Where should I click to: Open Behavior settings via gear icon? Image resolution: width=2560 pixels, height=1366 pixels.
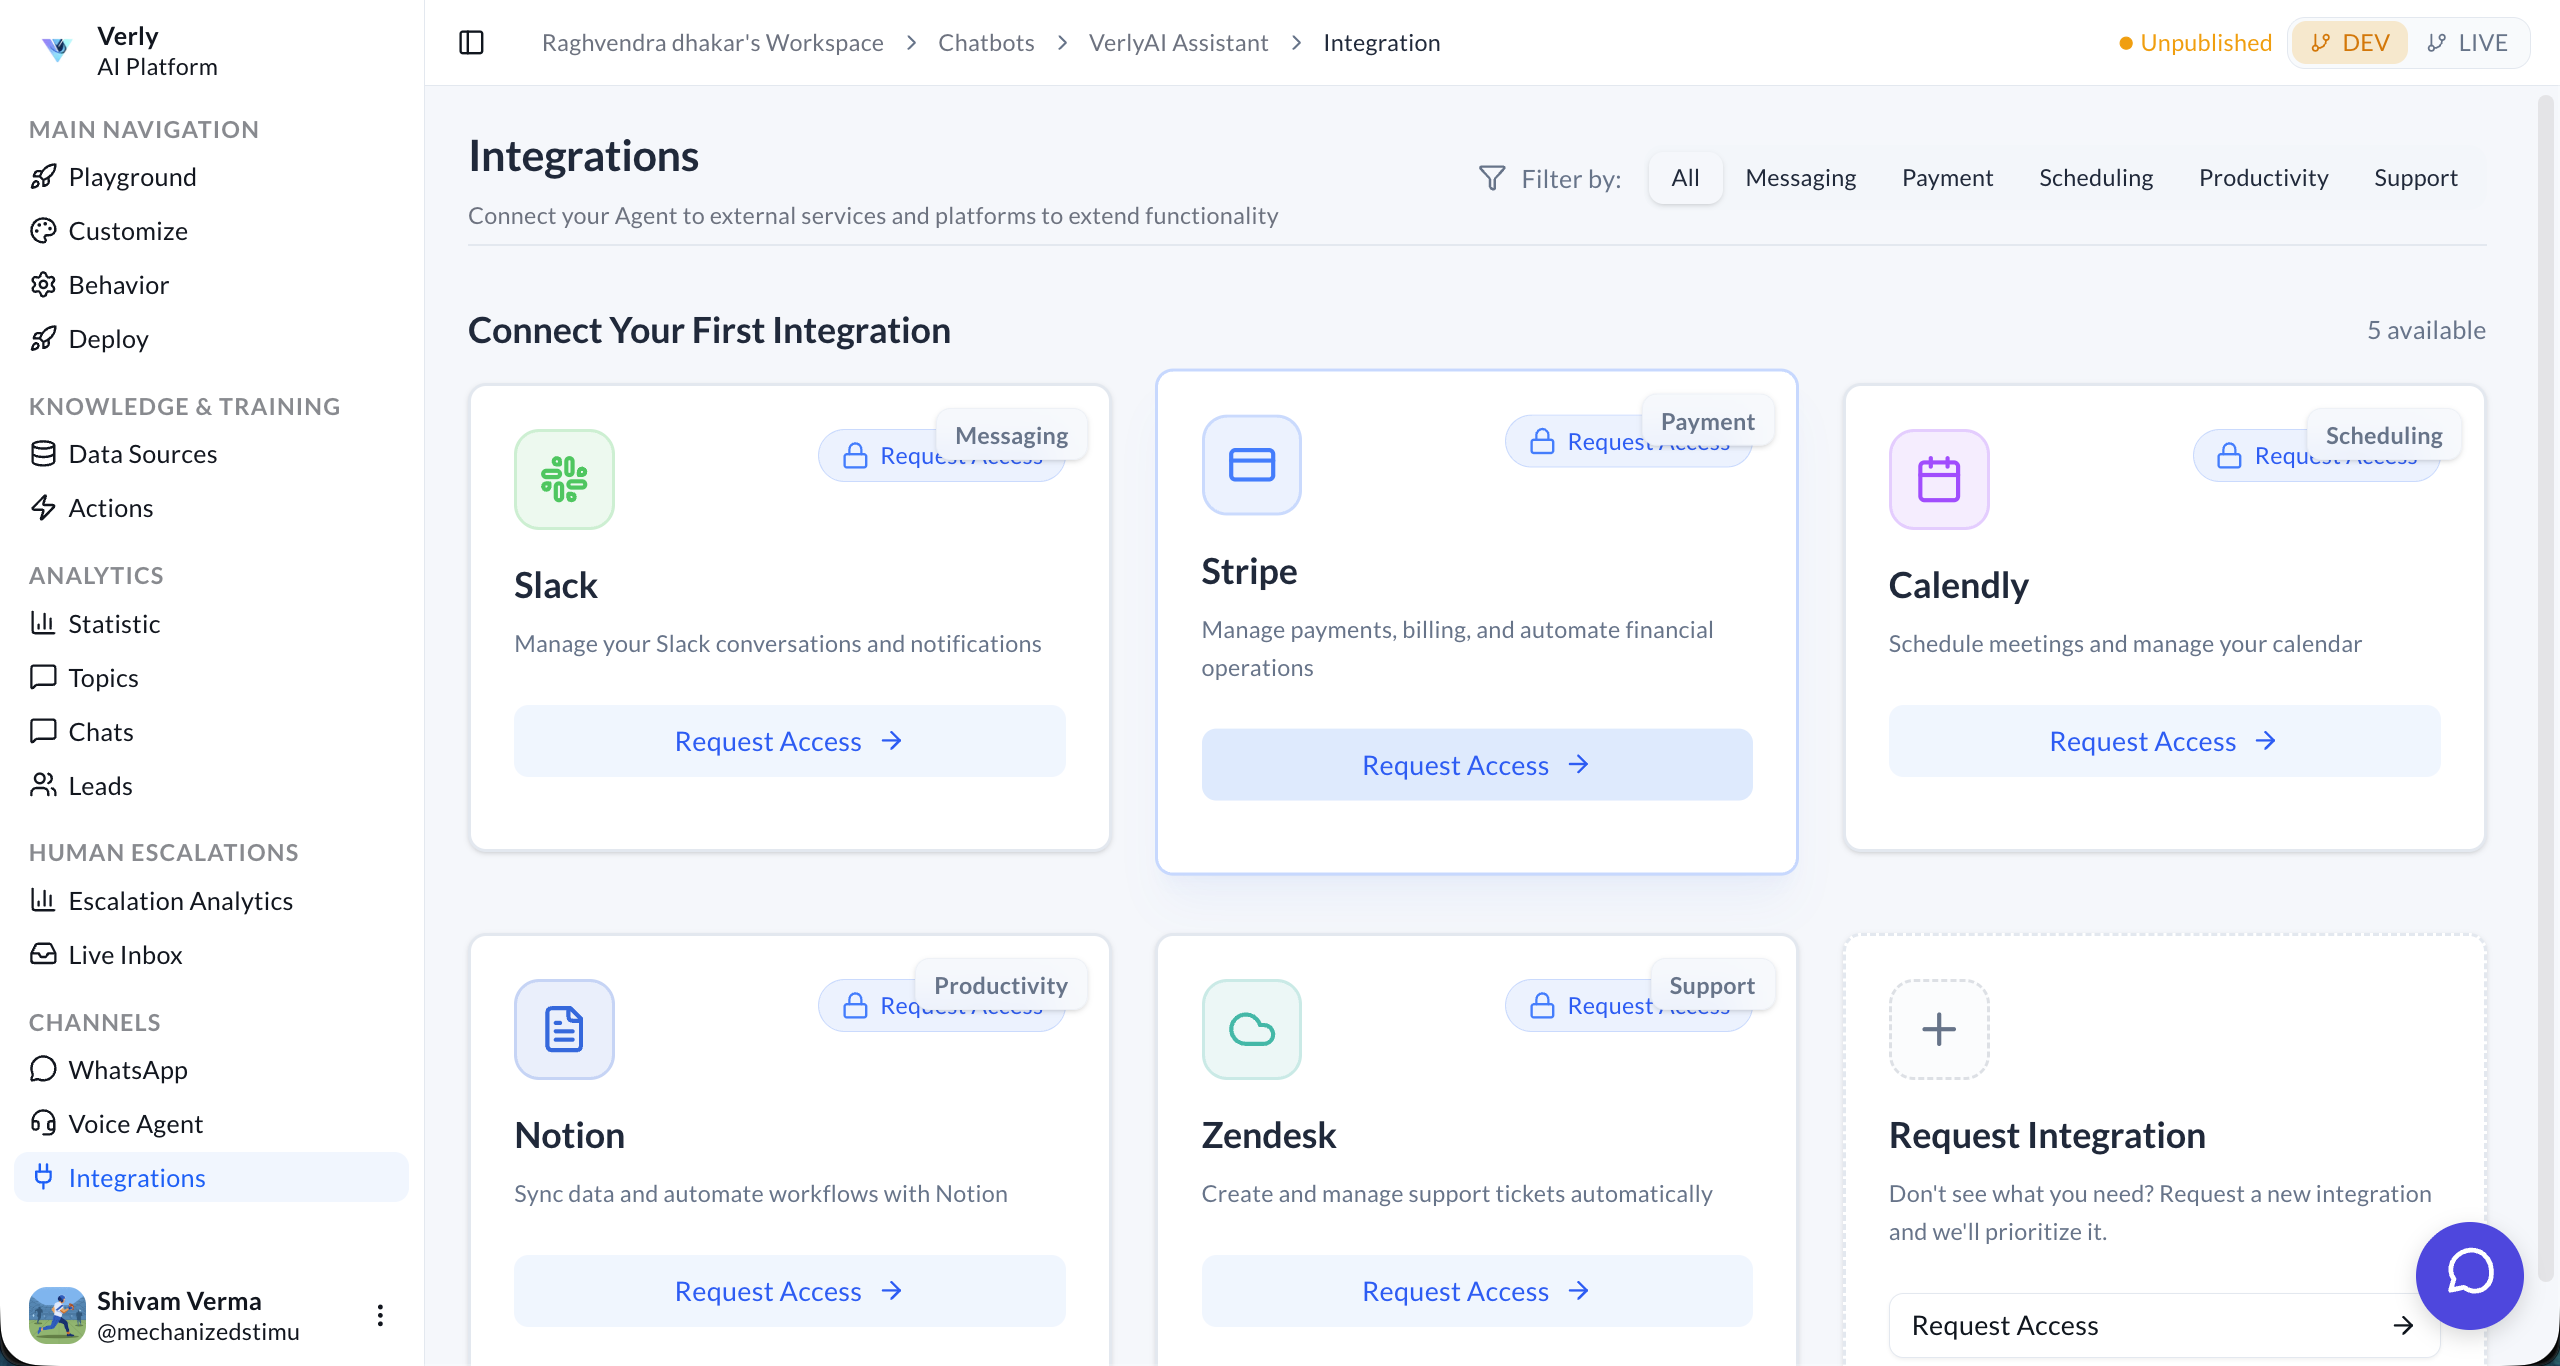[x=43, y=284]
